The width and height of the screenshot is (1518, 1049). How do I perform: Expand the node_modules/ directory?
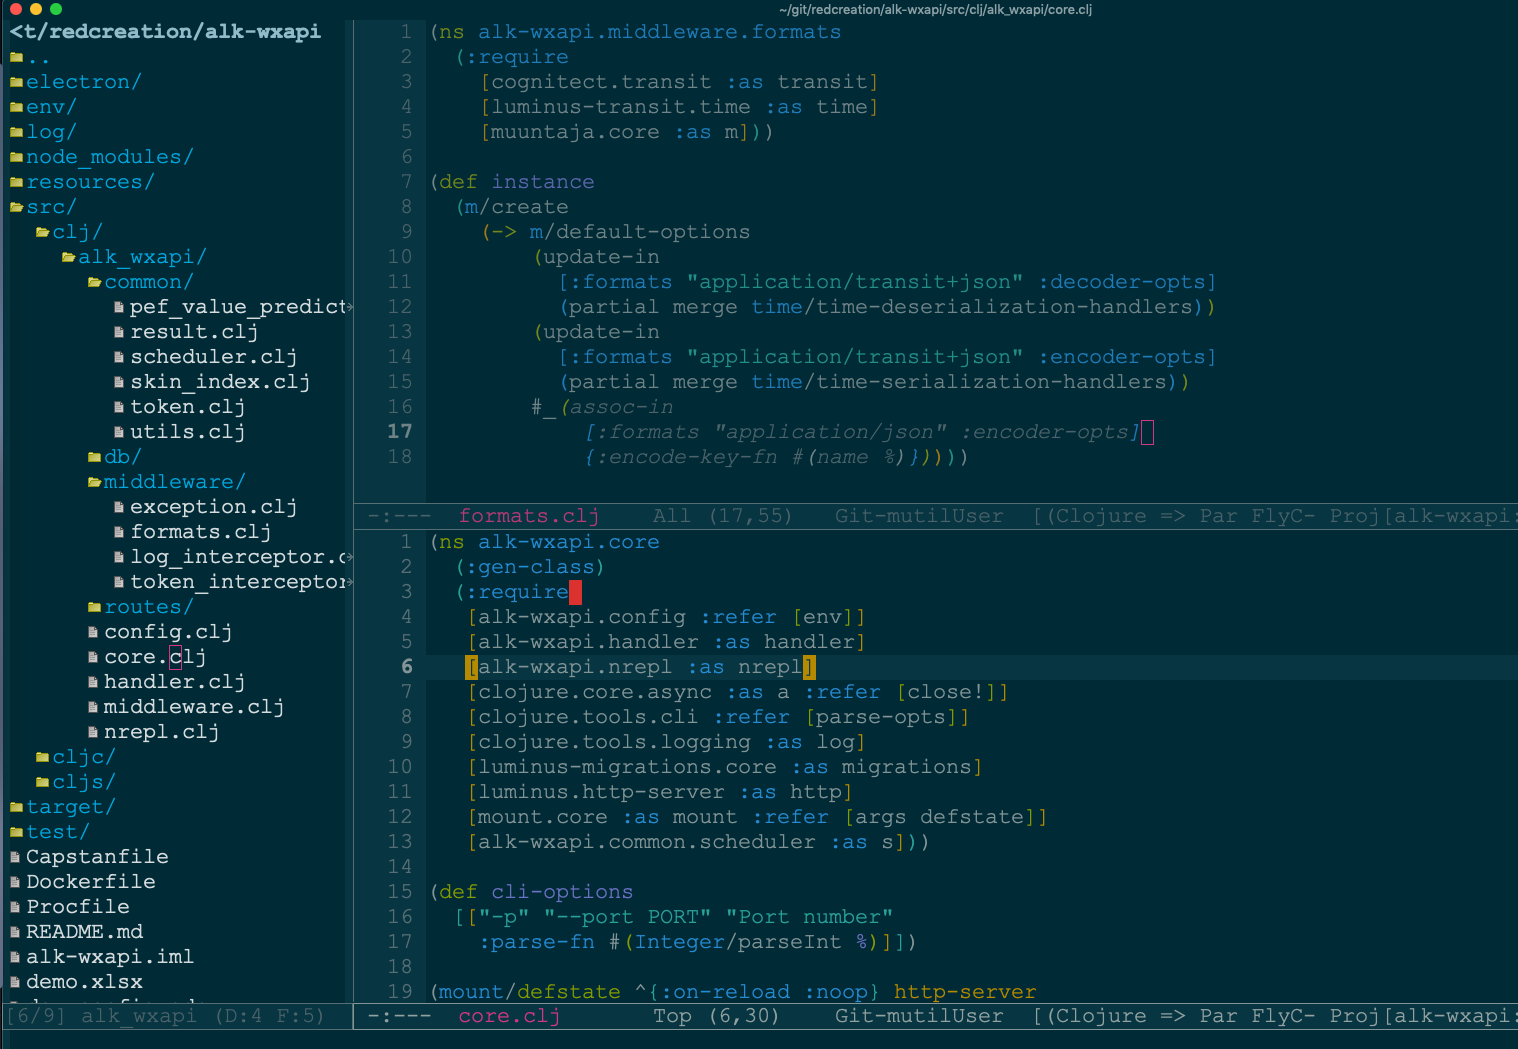tap(110, 157)
